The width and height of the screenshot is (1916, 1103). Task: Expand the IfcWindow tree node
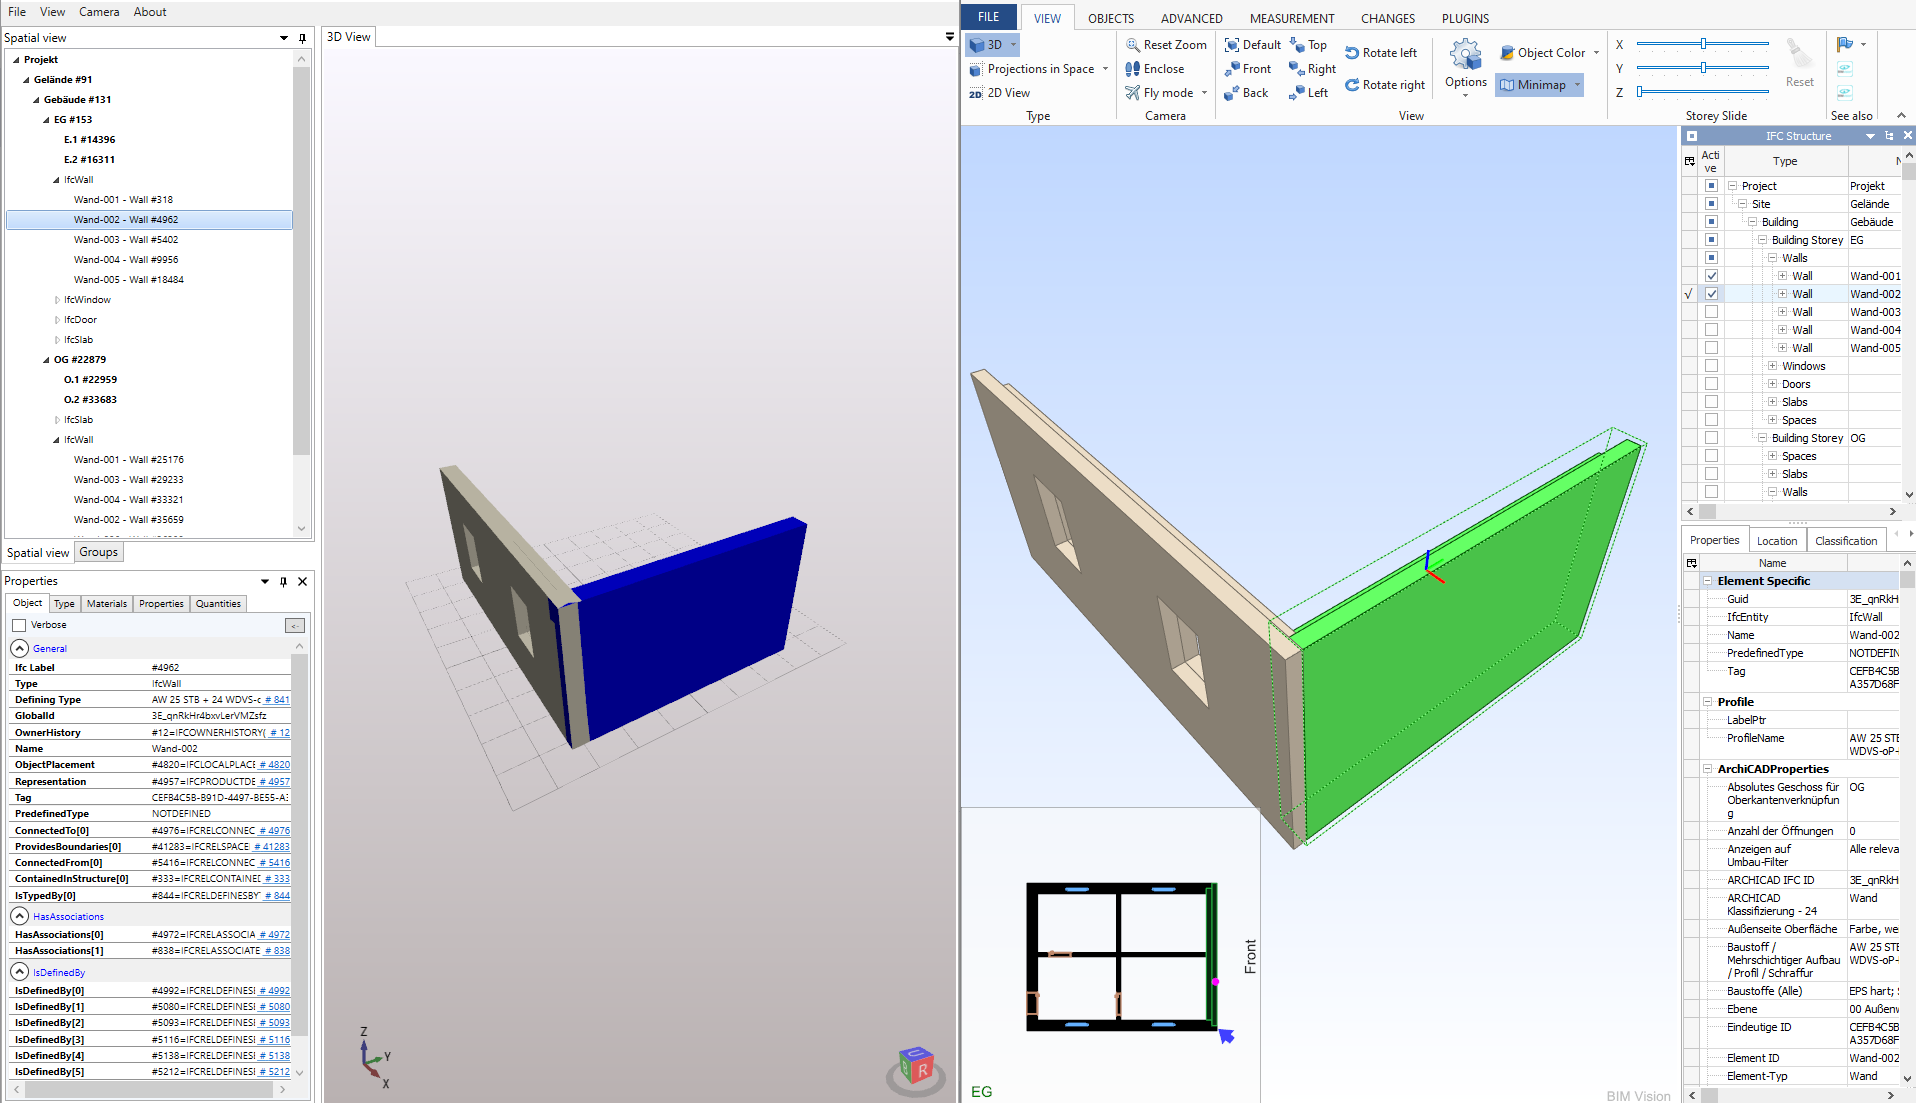pyautogui.click(x=57, y=299)
